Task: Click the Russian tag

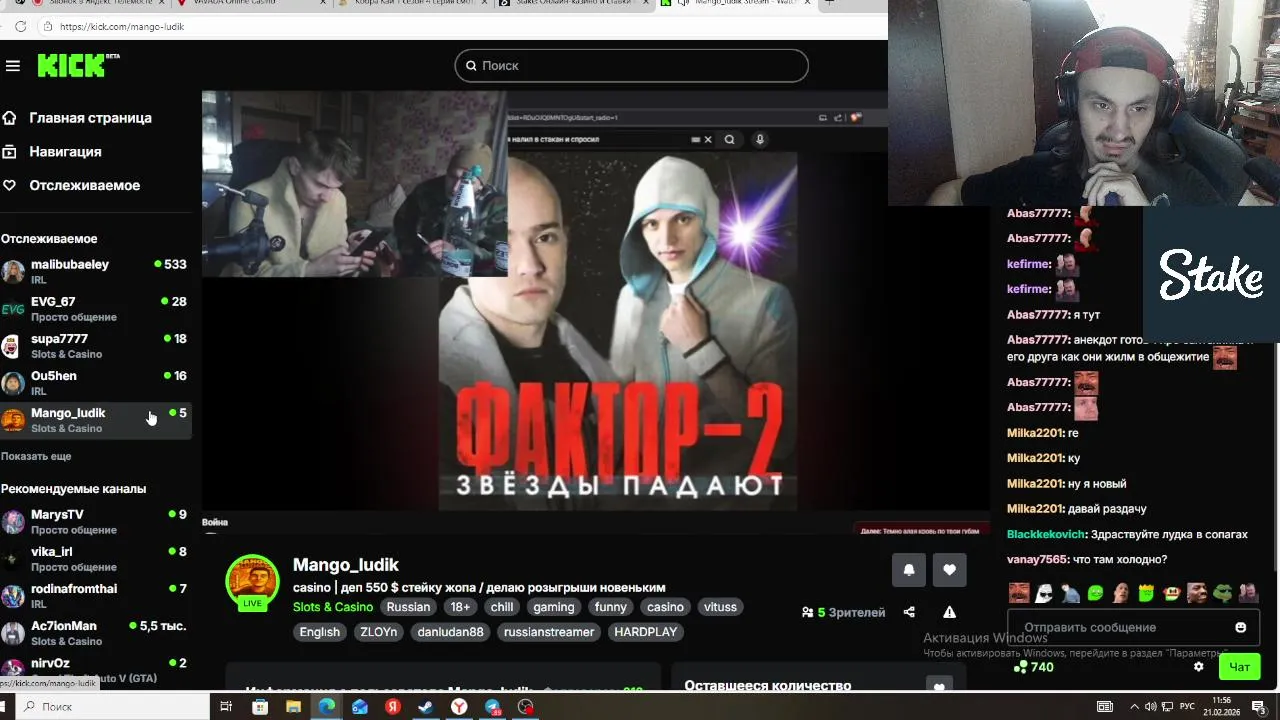Action: click(x=408, y=607)
